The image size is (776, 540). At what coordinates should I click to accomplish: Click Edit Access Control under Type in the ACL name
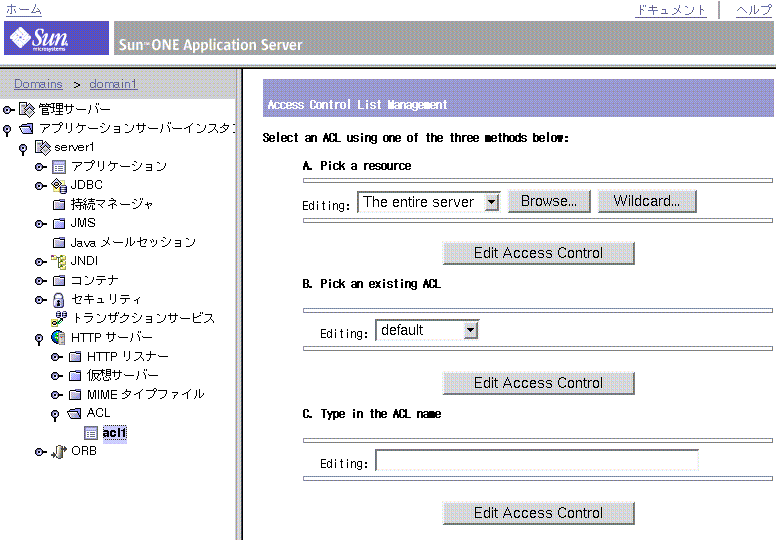[x=538, y=513]
